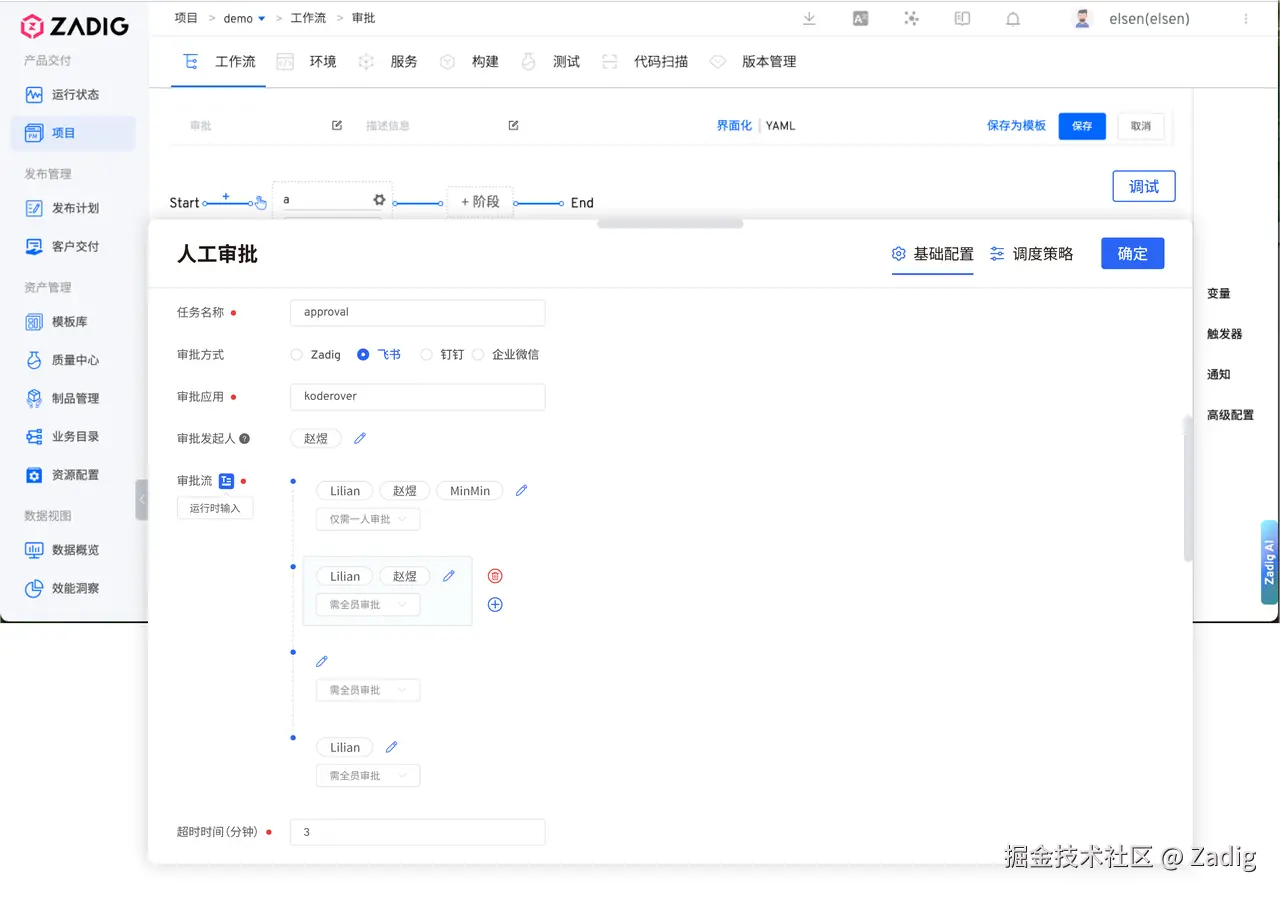Viewport: 1280px width, 897px height.
Task: Edit the description info pencil icon
Action: click(x=513, y=125)
